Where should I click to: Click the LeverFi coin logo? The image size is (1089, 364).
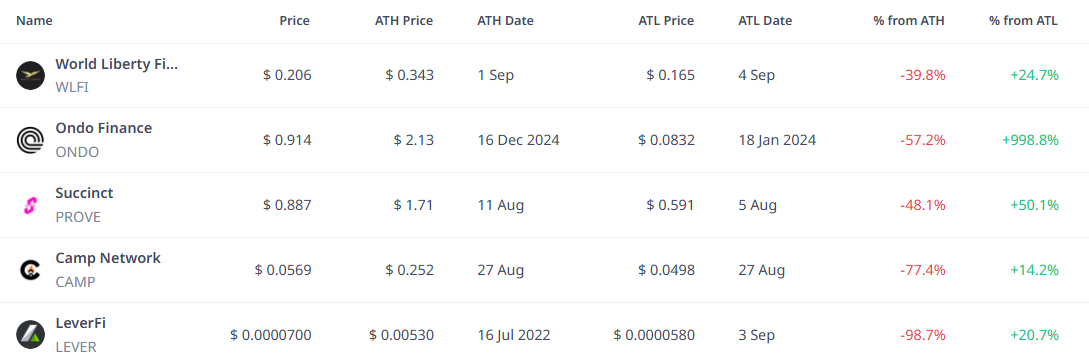pos(31,335)
